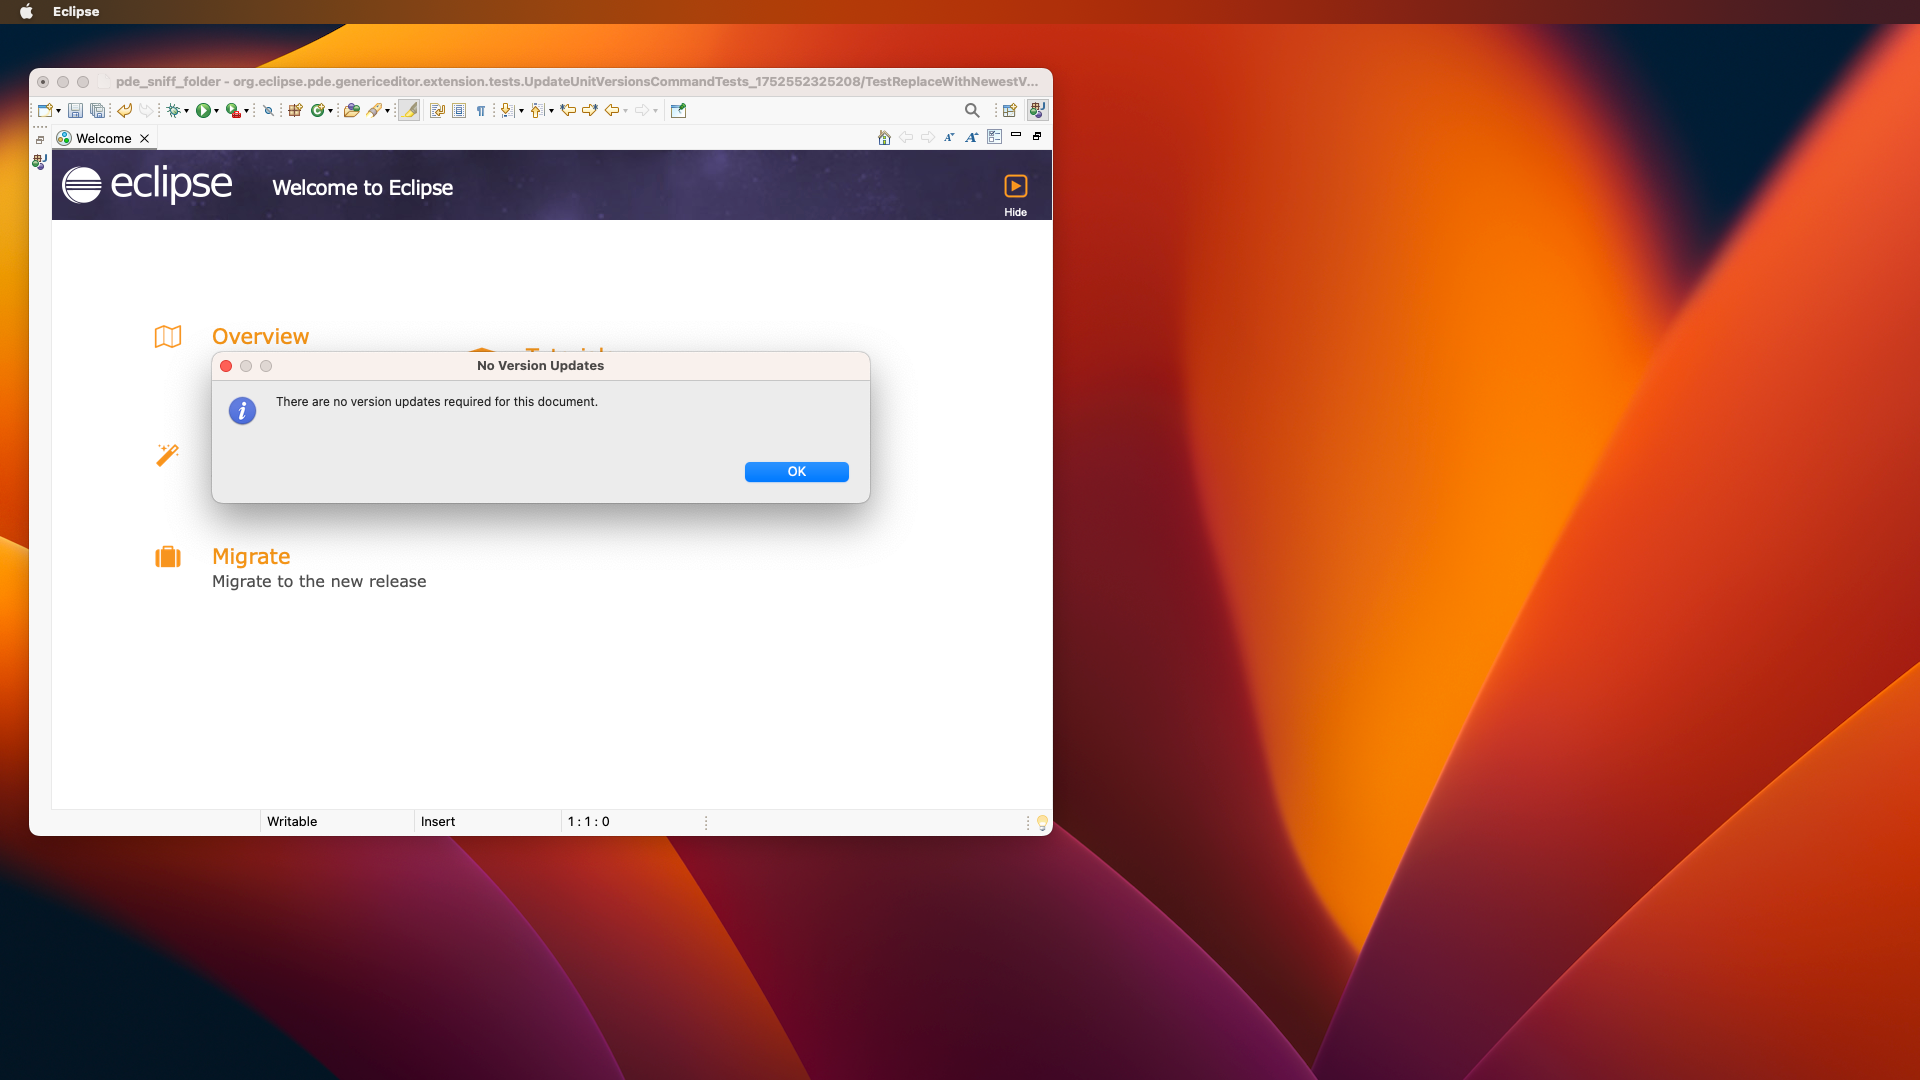
Task: Click the Welcome Home house icon
Action: pos(884,138)
